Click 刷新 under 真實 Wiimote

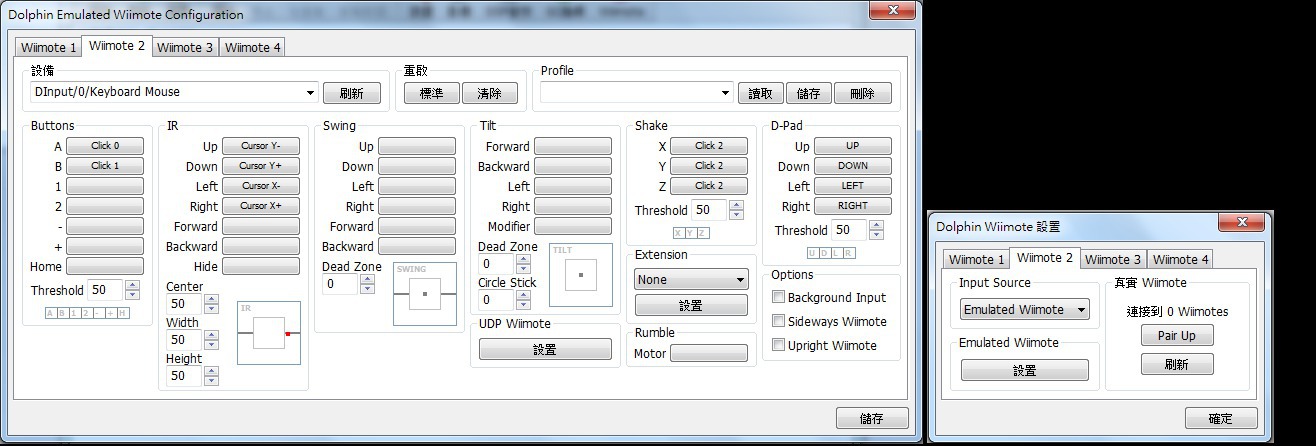tap(1177, 364)
